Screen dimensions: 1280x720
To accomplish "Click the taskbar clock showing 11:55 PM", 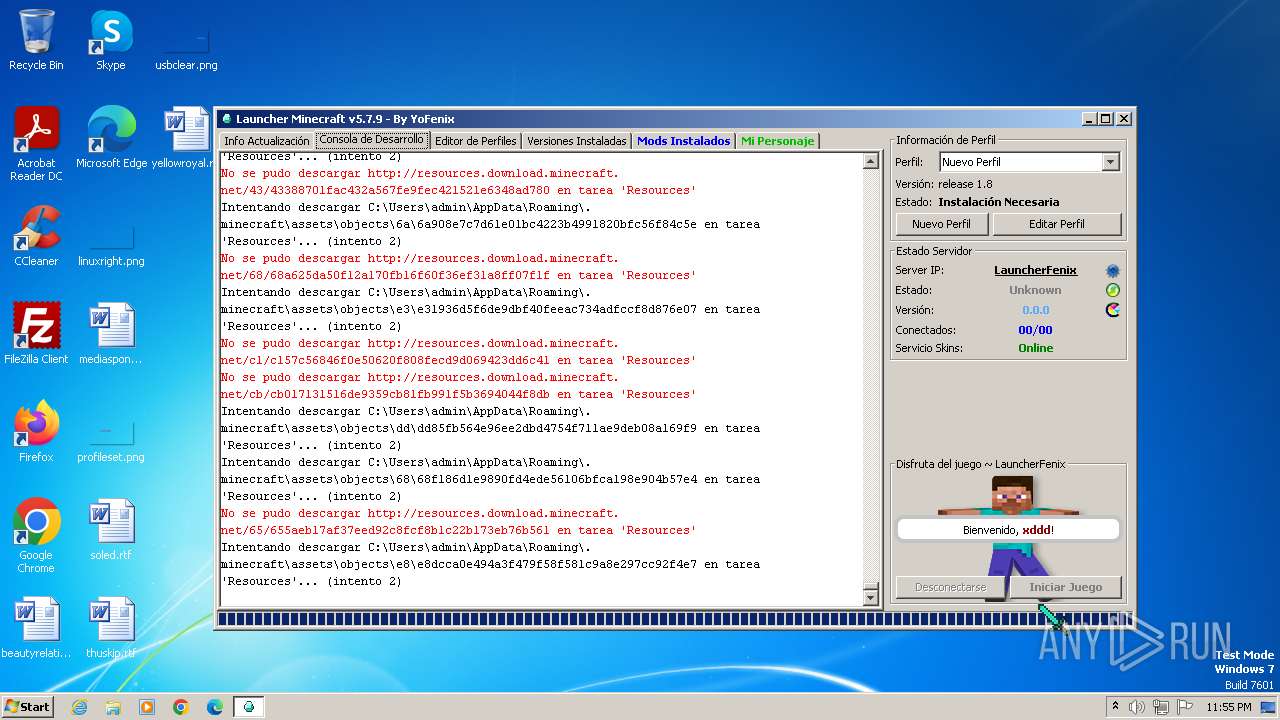I will pos(1228,707).
